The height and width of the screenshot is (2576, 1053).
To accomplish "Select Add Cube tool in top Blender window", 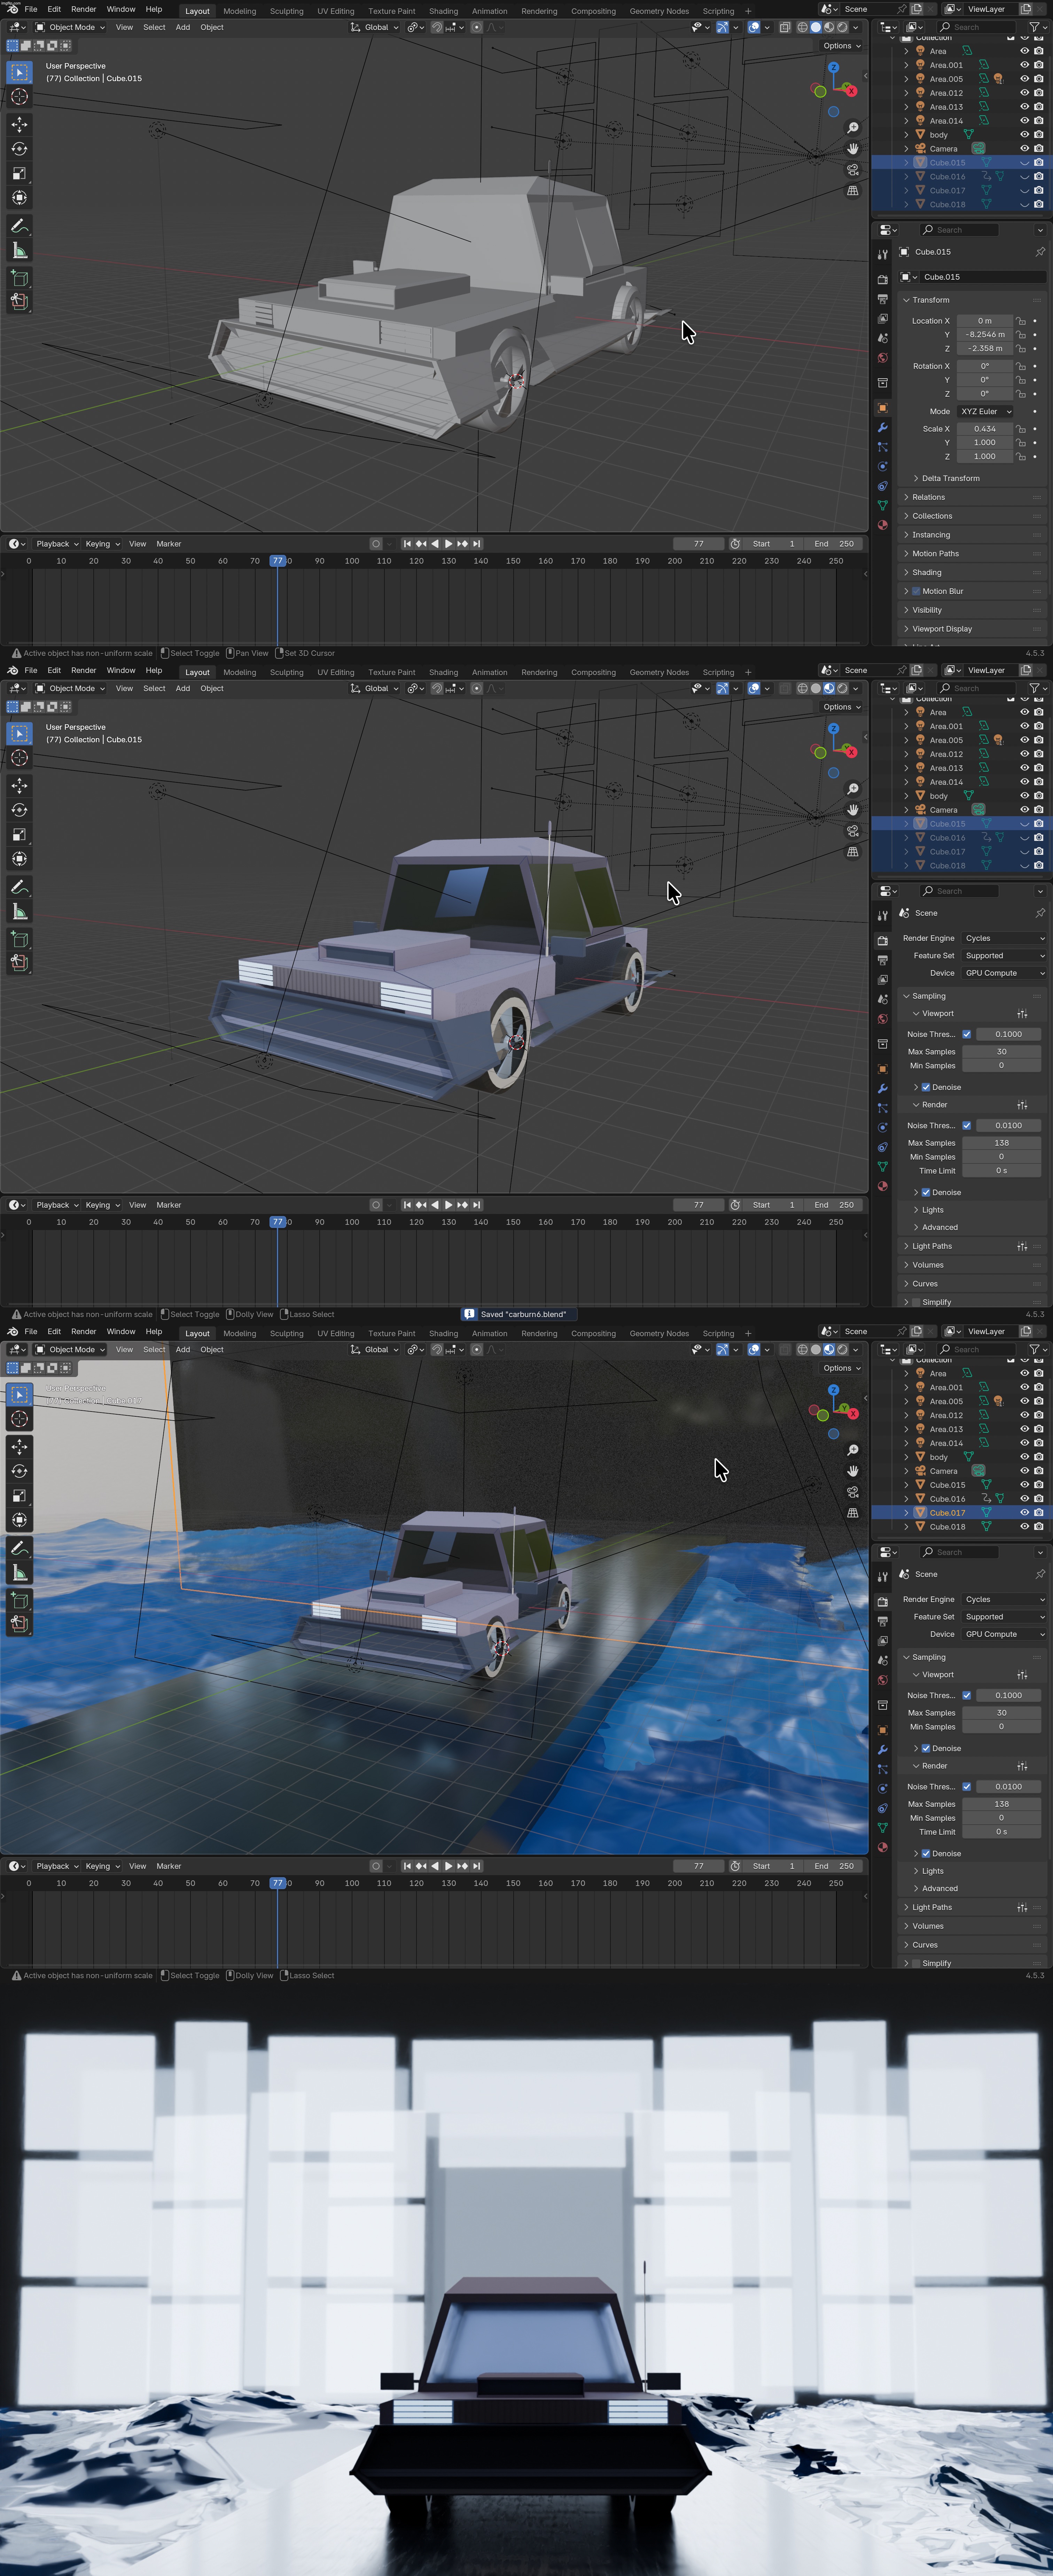I will coord(19,278).
